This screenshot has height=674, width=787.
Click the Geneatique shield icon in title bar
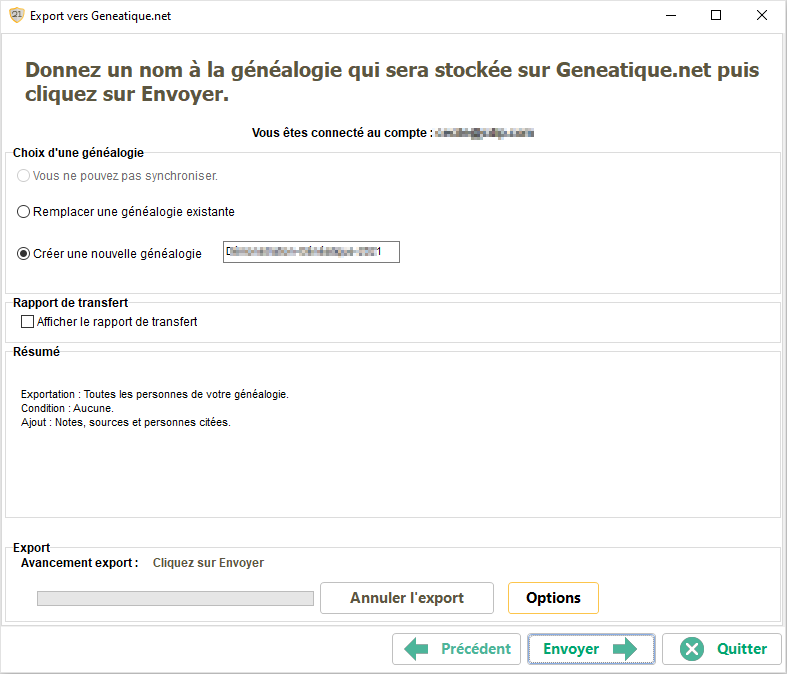(x=17, y=15)
